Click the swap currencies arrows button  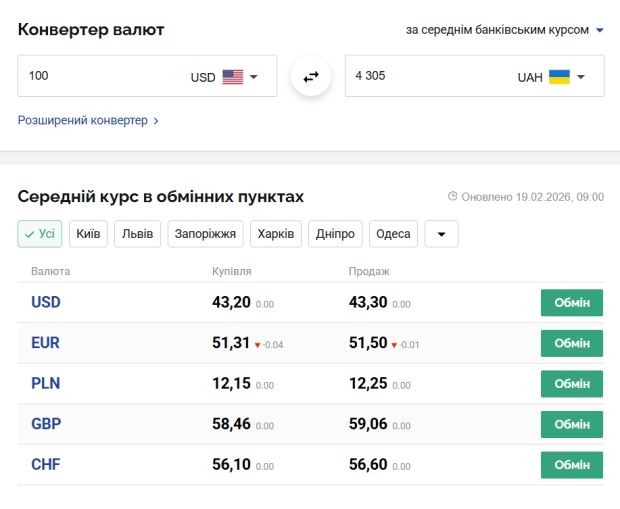[311, 77]
